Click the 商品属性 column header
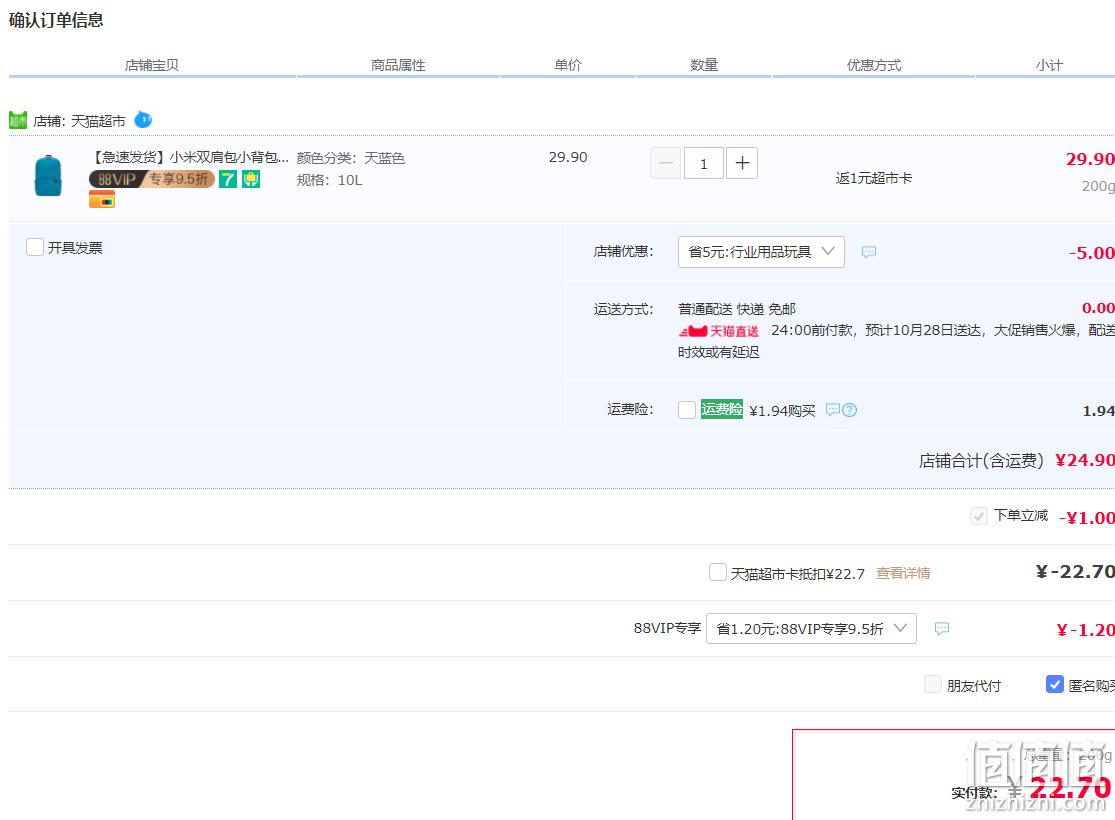 (x=398, y=65)
